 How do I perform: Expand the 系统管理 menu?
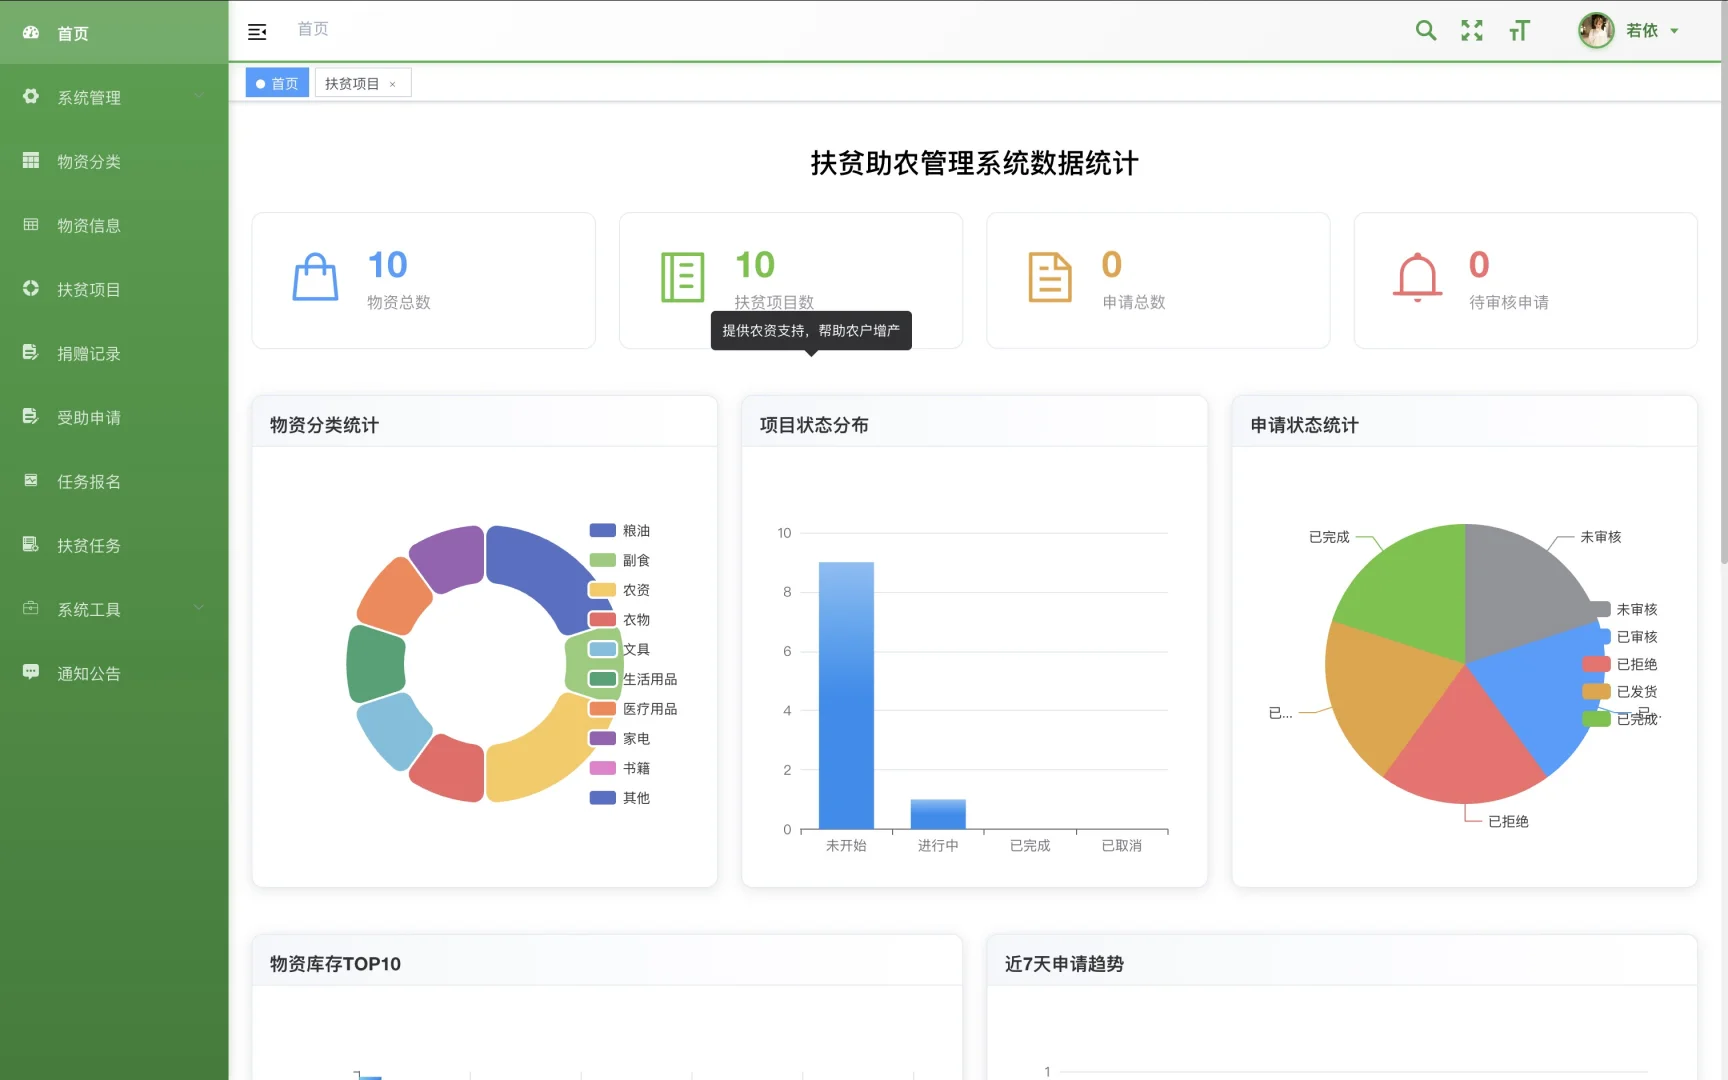(89, 97)
